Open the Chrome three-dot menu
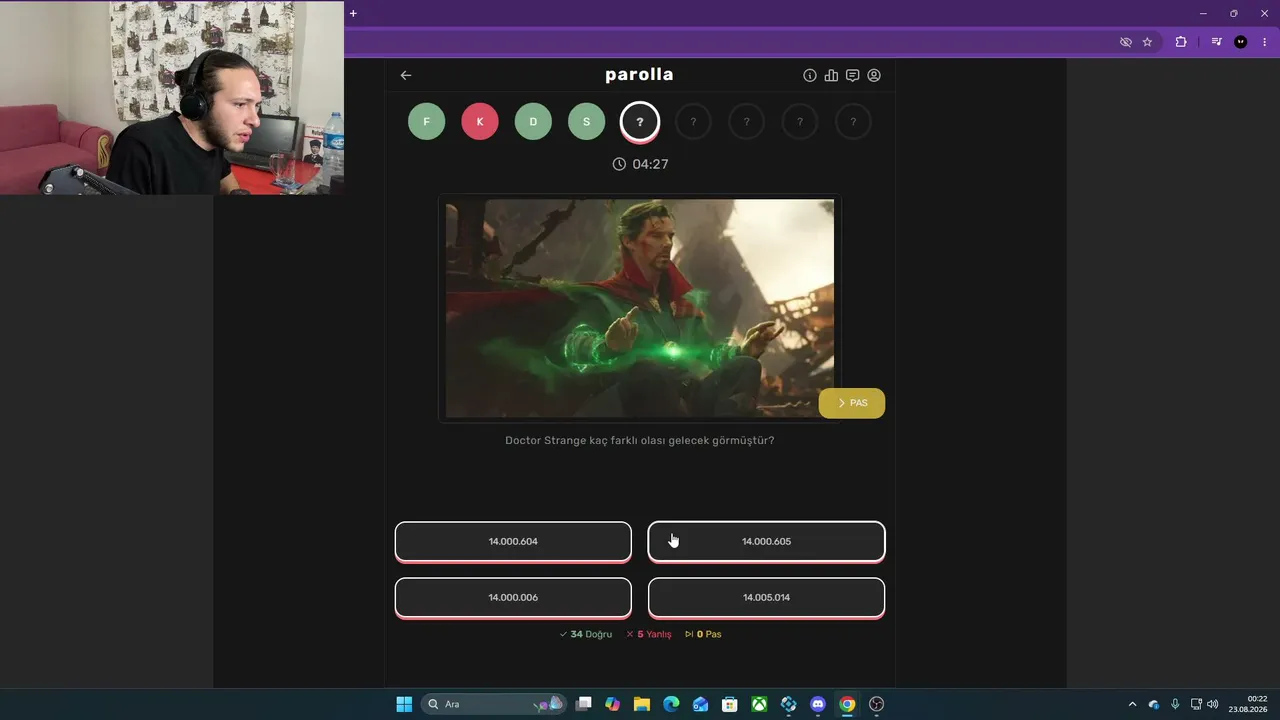 click(1265, 42)
